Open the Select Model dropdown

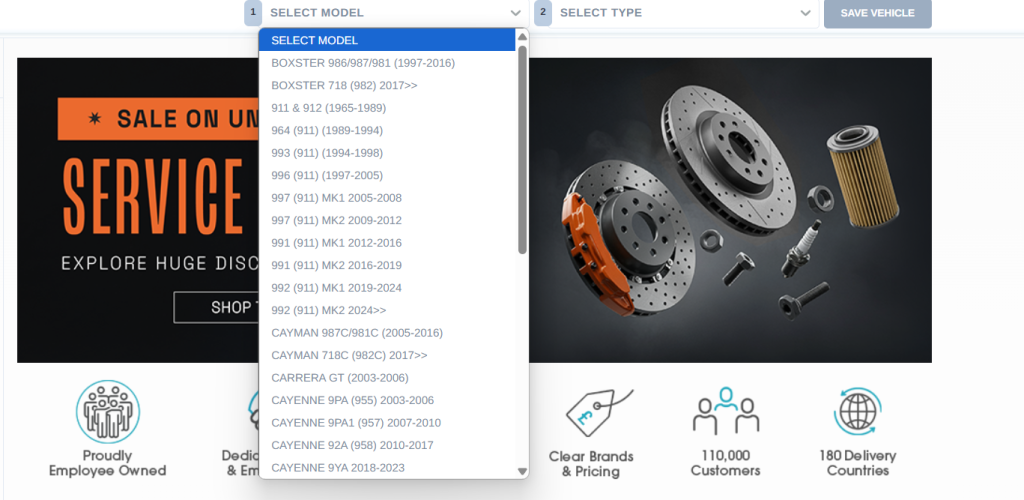[x=394, y=13]
